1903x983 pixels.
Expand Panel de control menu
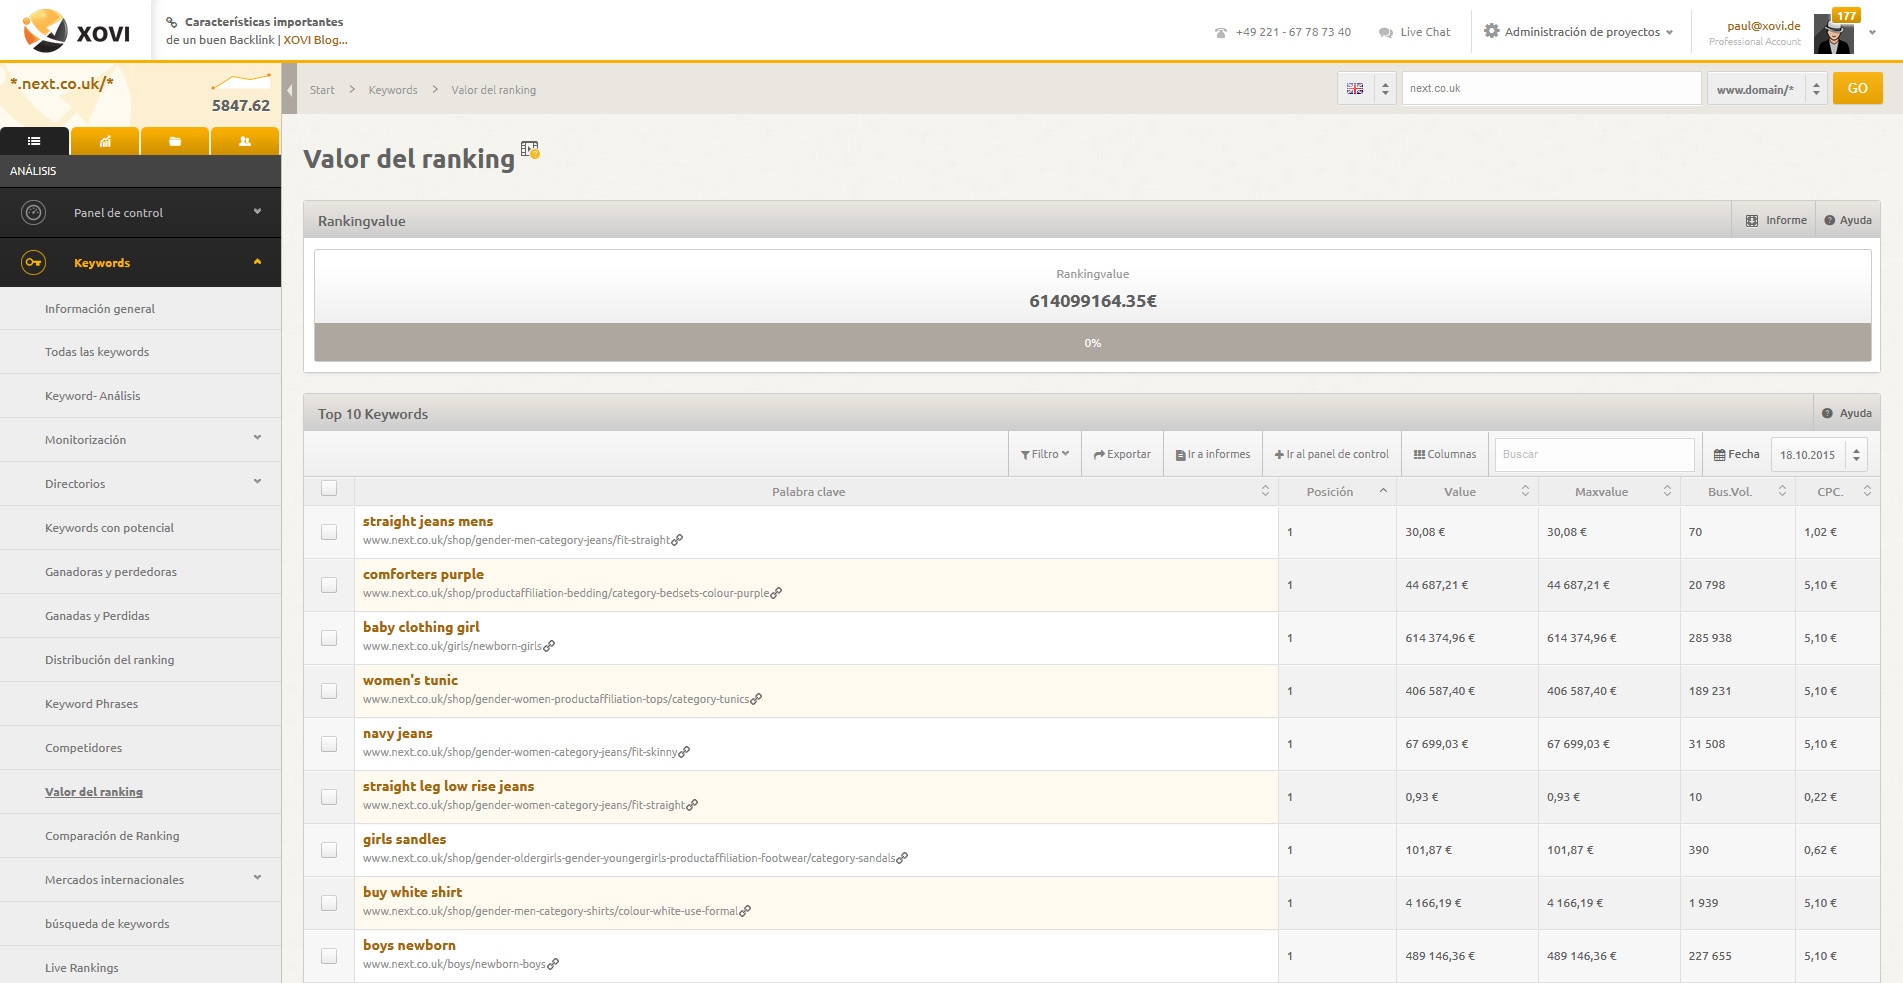coord(257,212)
